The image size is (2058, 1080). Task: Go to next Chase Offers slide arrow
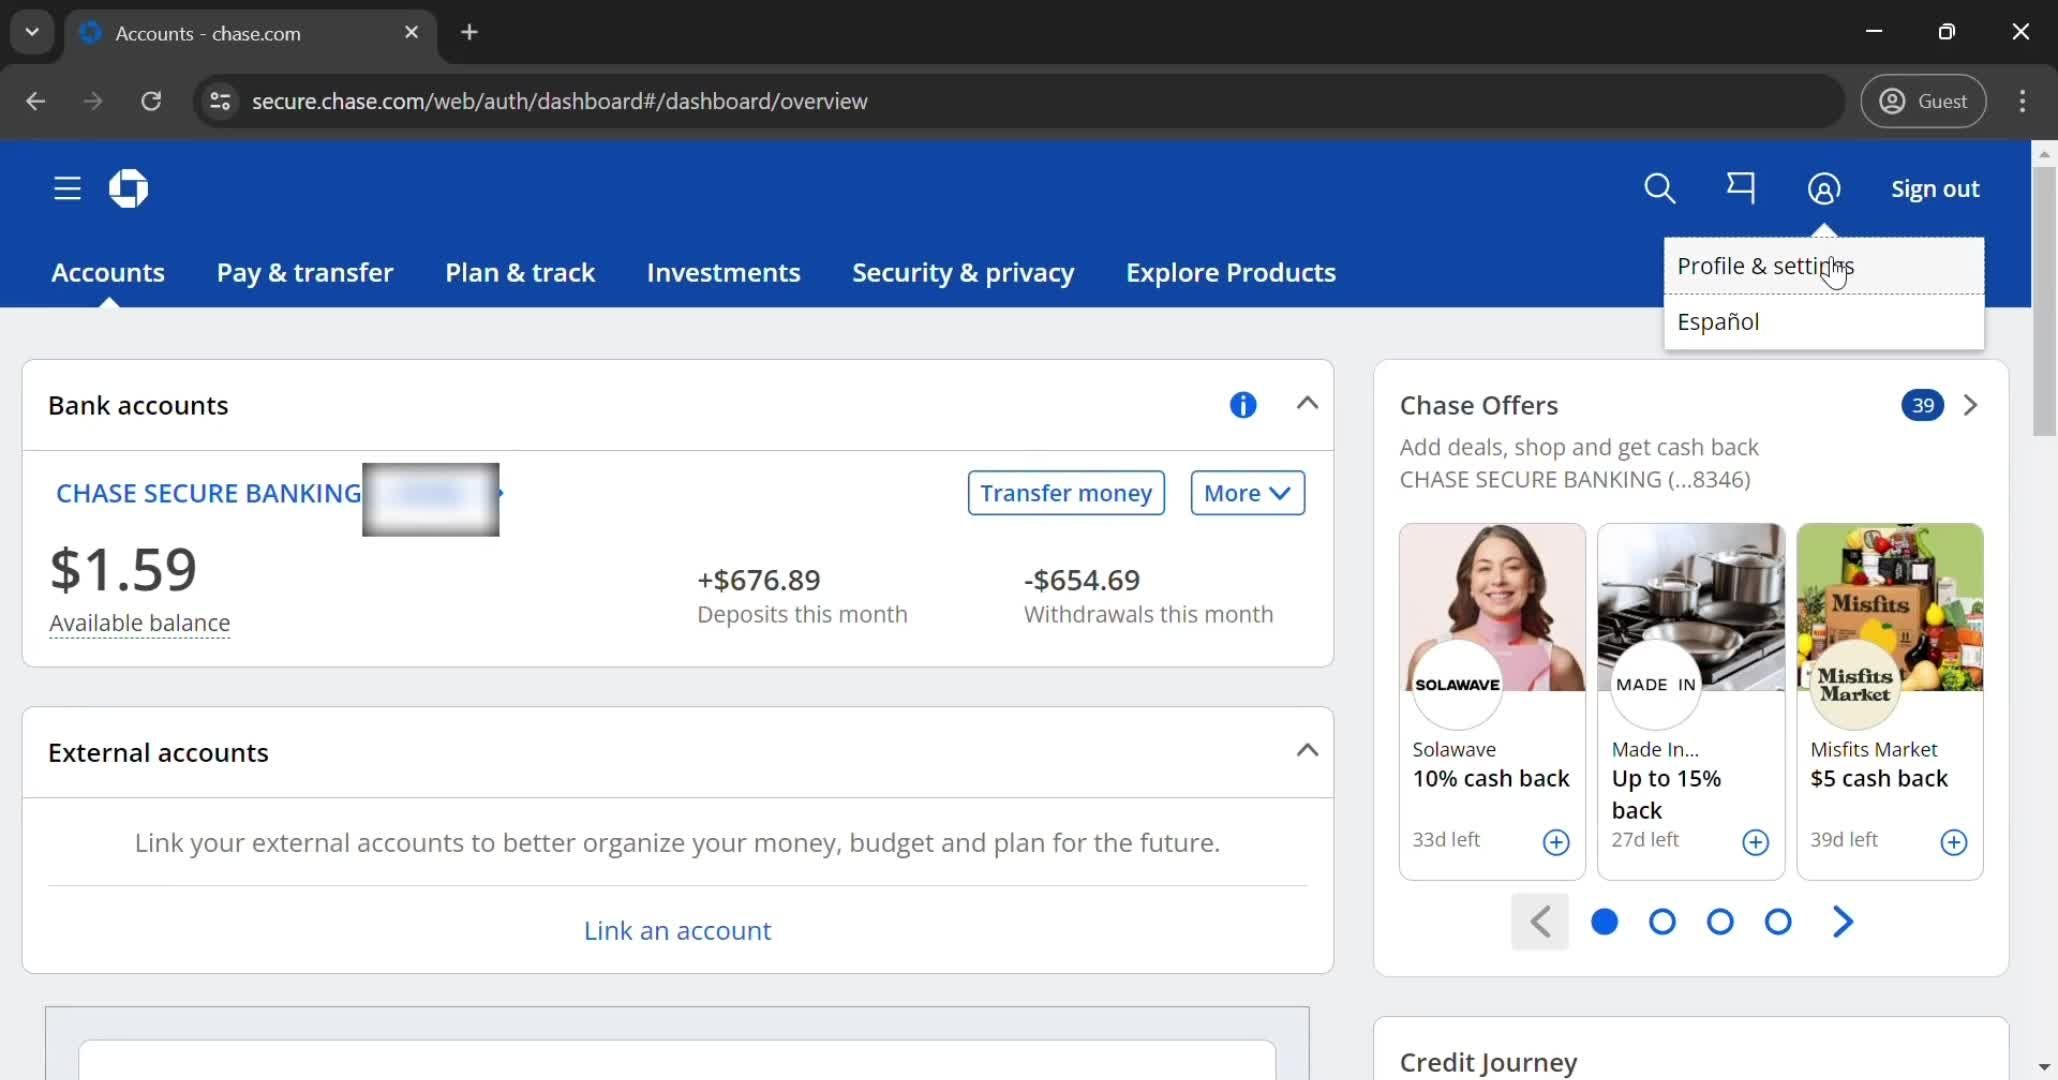coord(1843,921)
